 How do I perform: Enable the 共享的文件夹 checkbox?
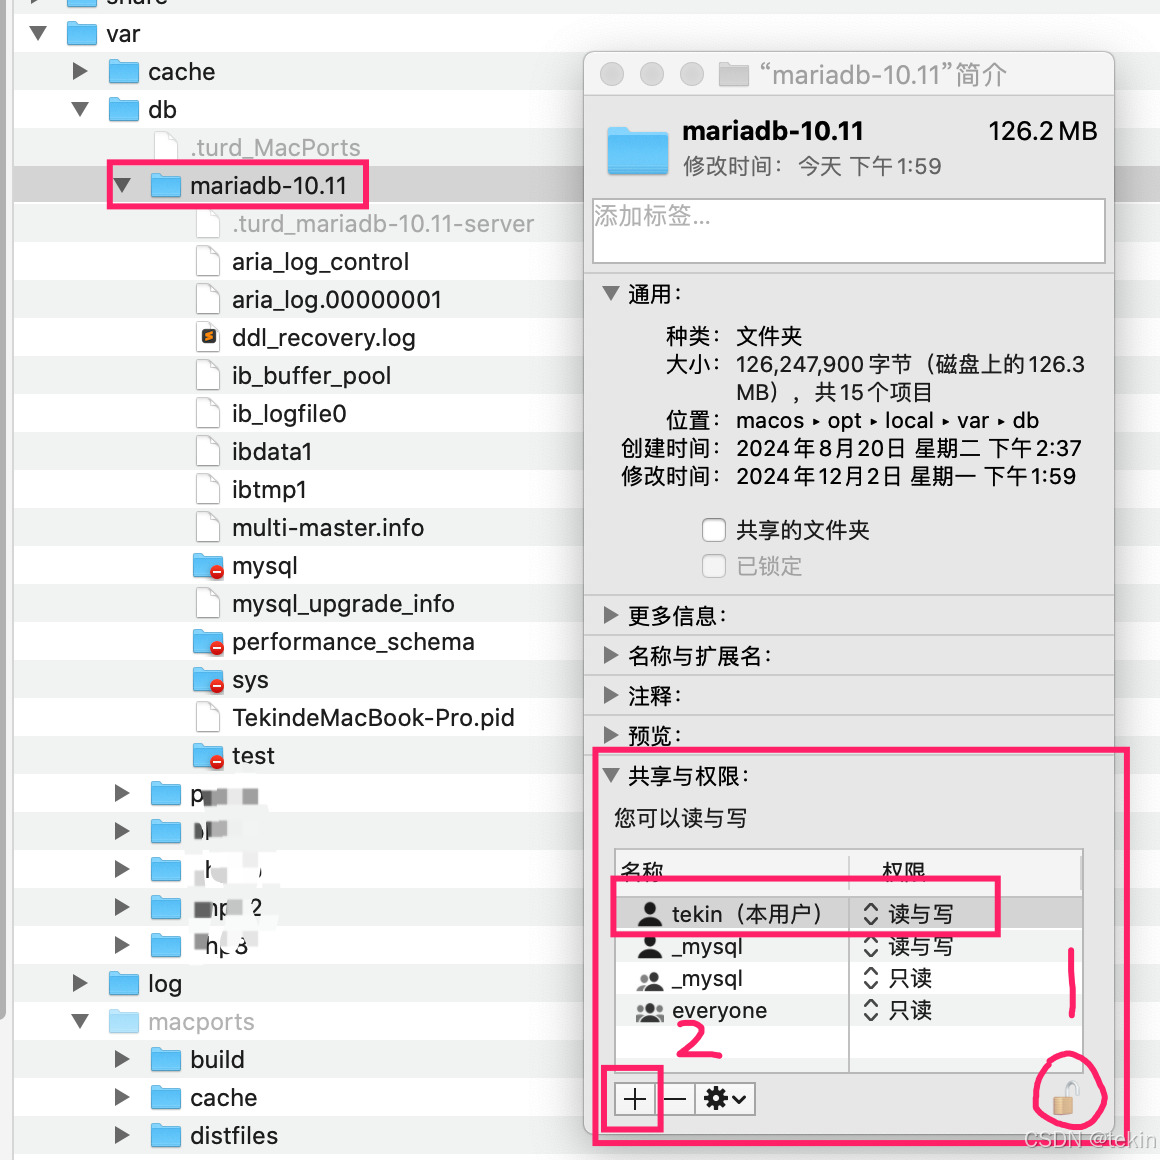click(x=714, y=530)
